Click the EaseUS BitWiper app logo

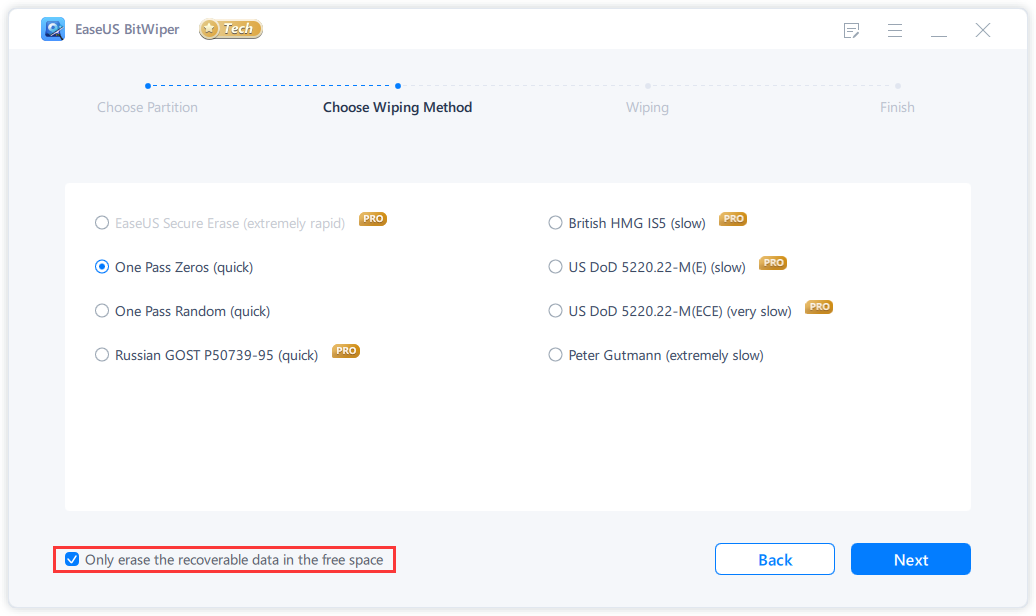(53, 29)
